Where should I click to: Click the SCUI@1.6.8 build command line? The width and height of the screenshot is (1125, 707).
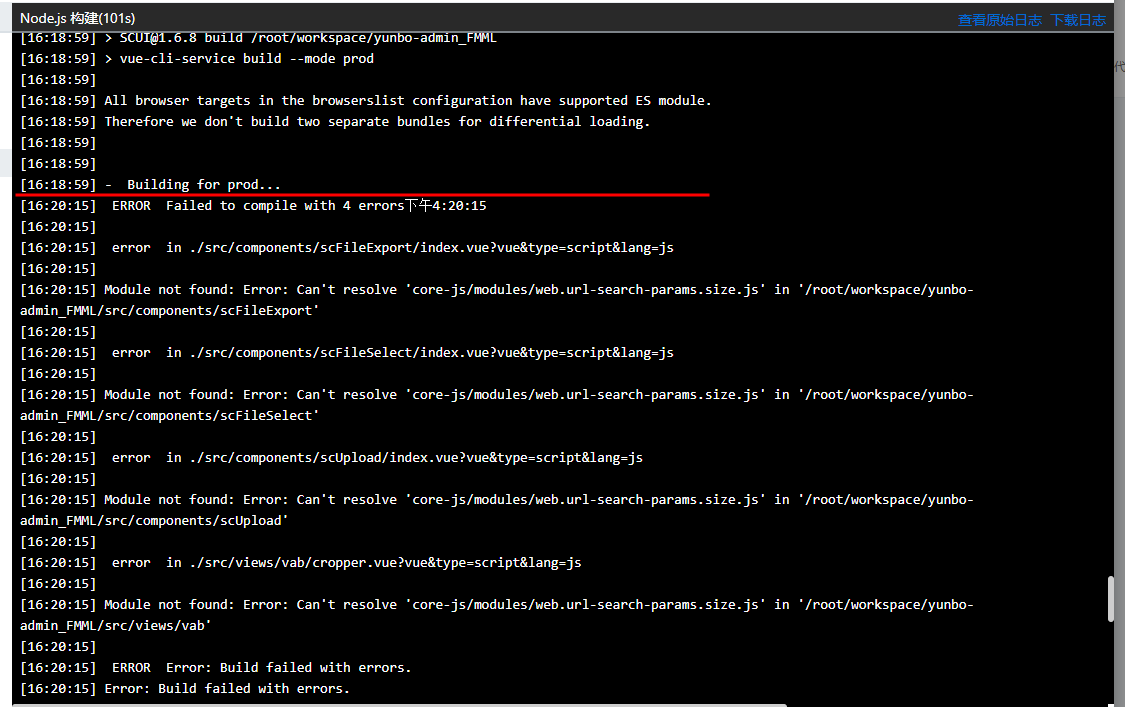[x=258, y=38]
